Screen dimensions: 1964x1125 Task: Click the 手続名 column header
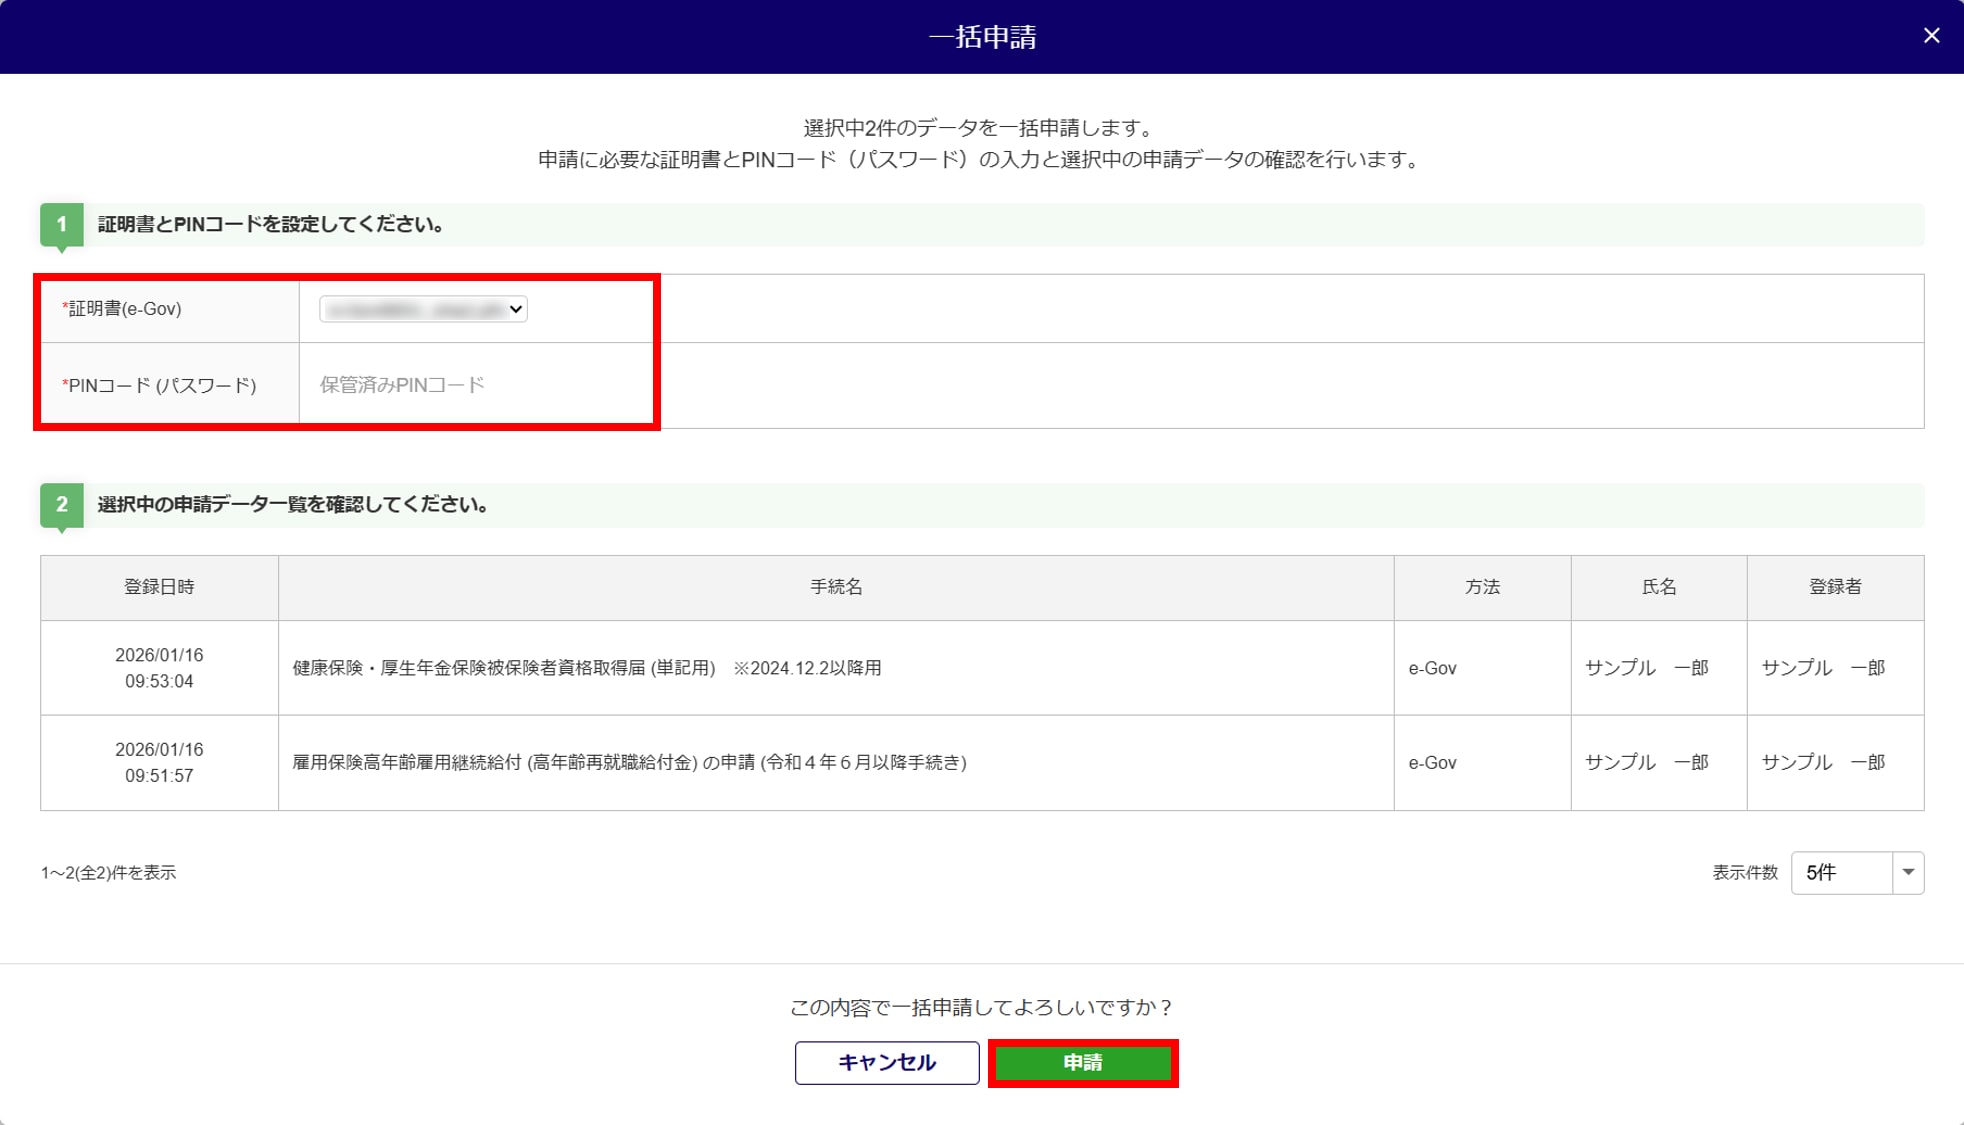pos(835,587)
